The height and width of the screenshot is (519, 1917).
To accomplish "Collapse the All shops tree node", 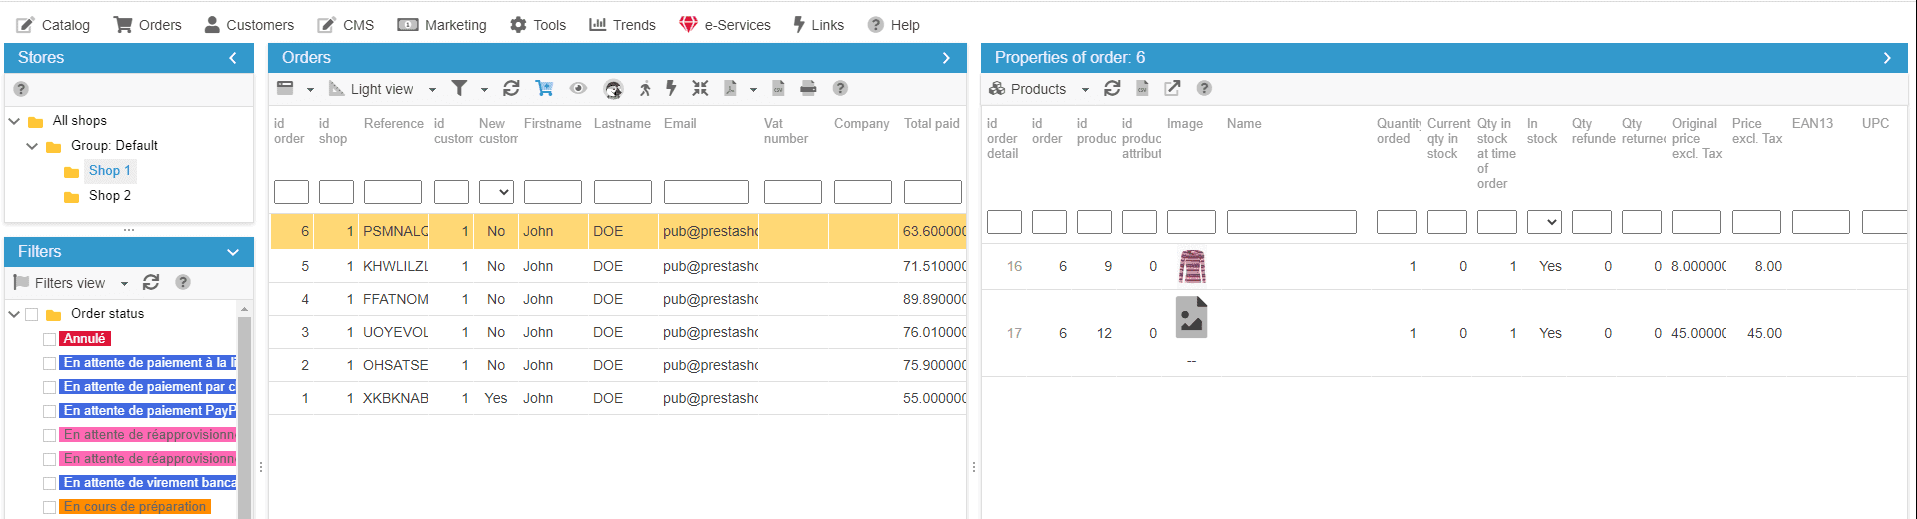I will pyautogui.click(x=15, y=121).
